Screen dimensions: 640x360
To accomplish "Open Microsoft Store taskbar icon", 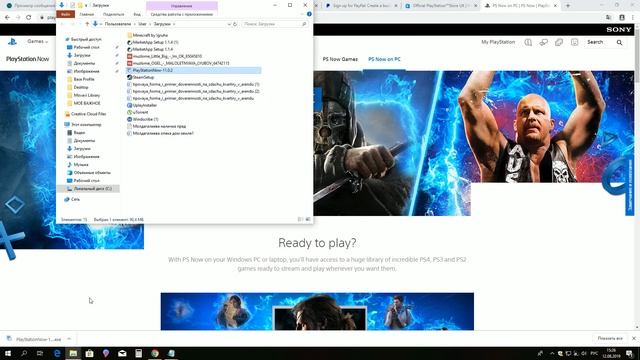I will click(89, 353).
